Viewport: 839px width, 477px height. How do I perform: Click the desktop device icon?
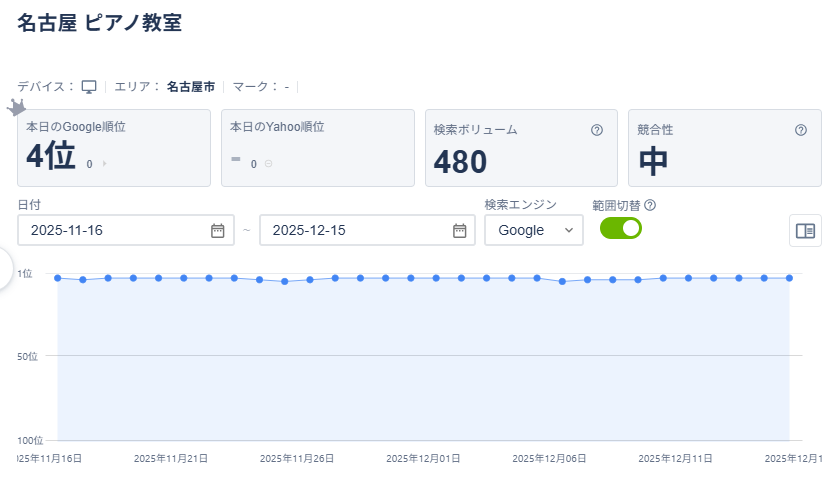pyautogui.click(x=88, y=87)
